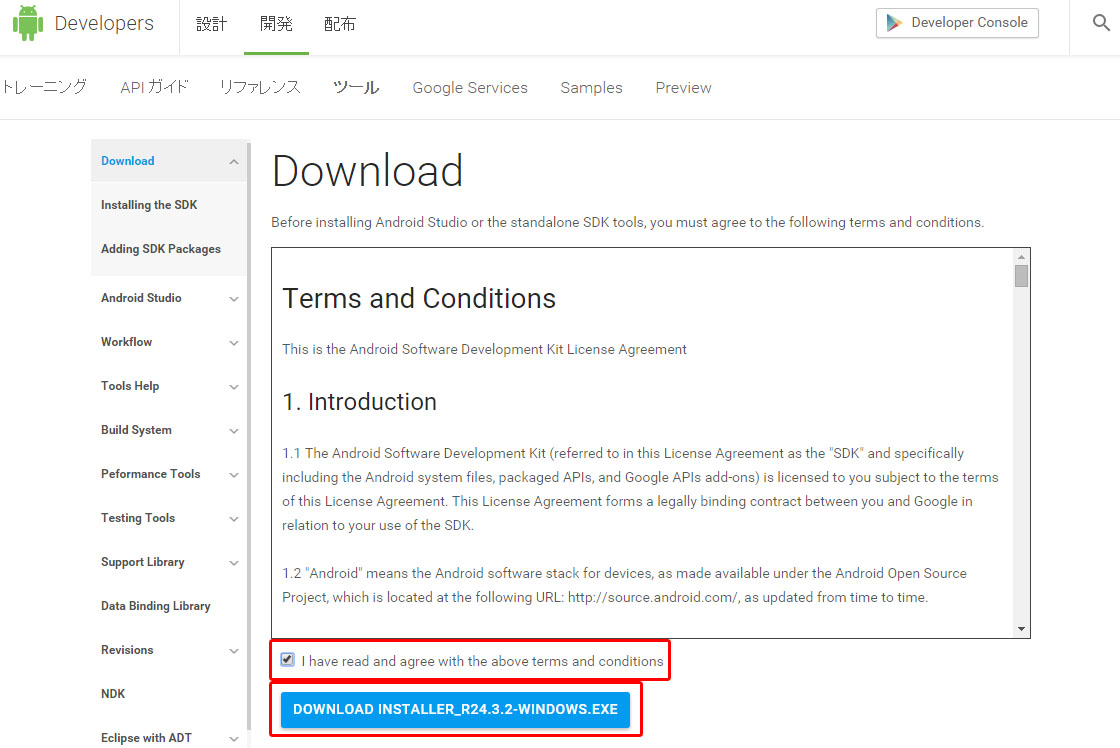
Task: Select the Download sidebar link
Action: click(128, 161)
